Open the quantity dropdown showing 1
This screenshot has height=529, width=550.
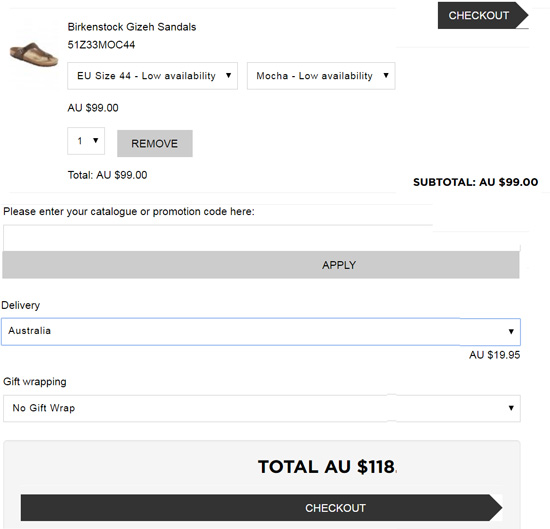pyautogui.click(x=86, y=141)
